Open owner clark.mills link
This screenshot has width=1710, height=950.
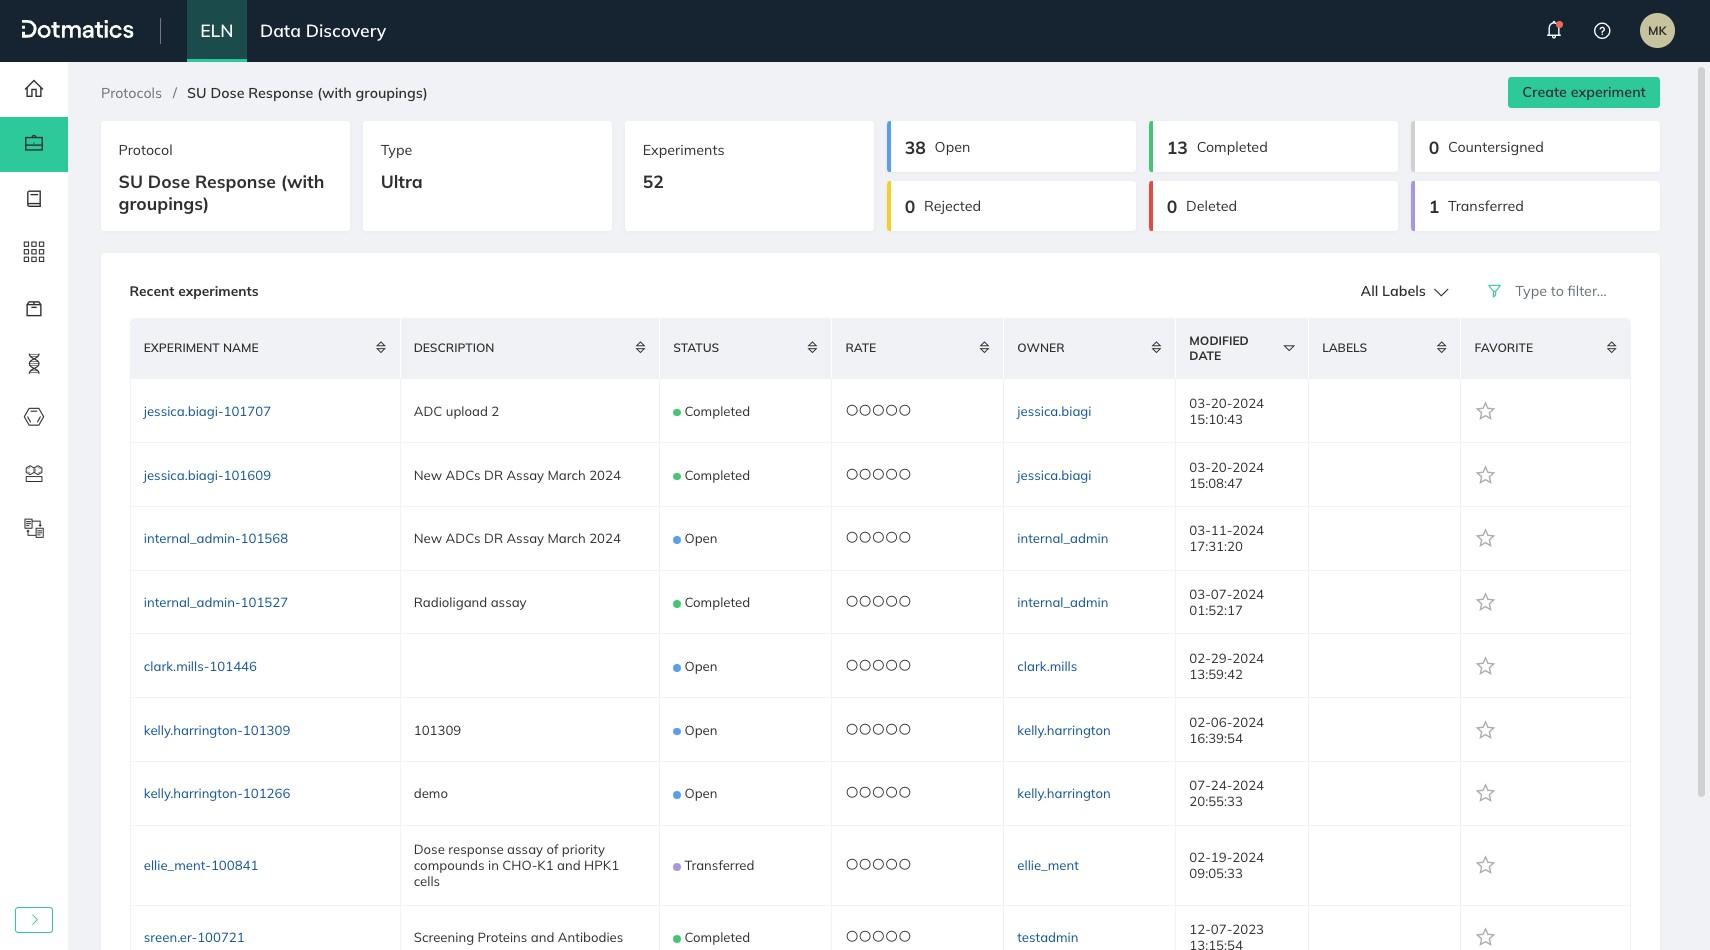point(1047,666)
